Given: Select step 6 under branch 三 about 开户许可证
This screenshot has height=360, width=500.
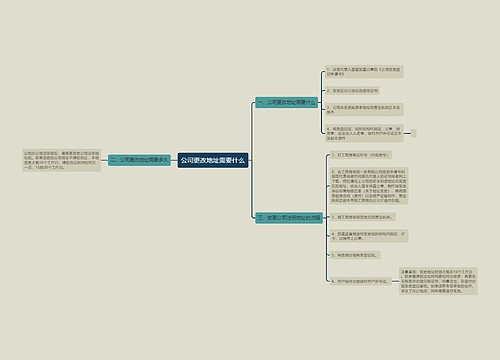Looking at the screenshot, I should point(361,281).
